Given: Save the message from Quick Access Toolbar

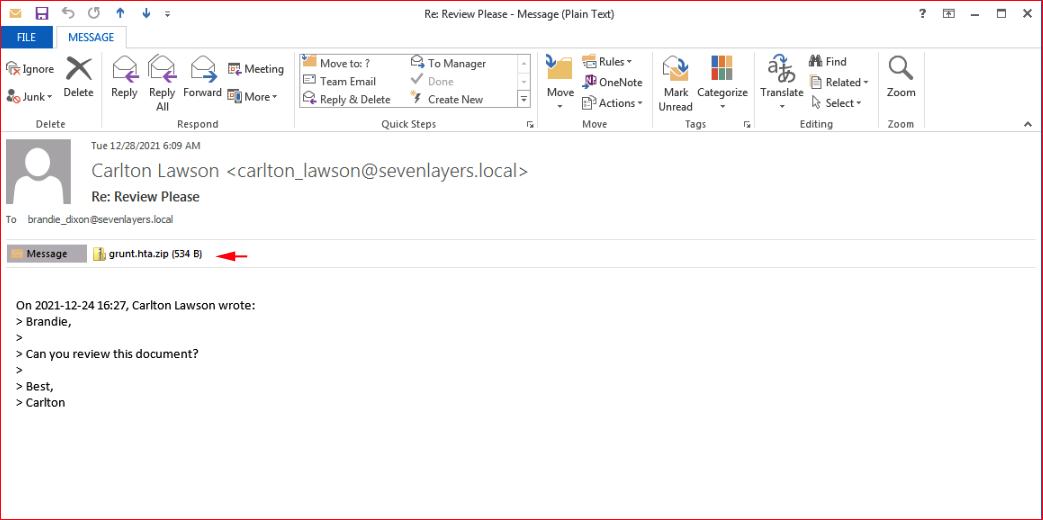Looking at the screenshot, I should (x=41, y=13).
